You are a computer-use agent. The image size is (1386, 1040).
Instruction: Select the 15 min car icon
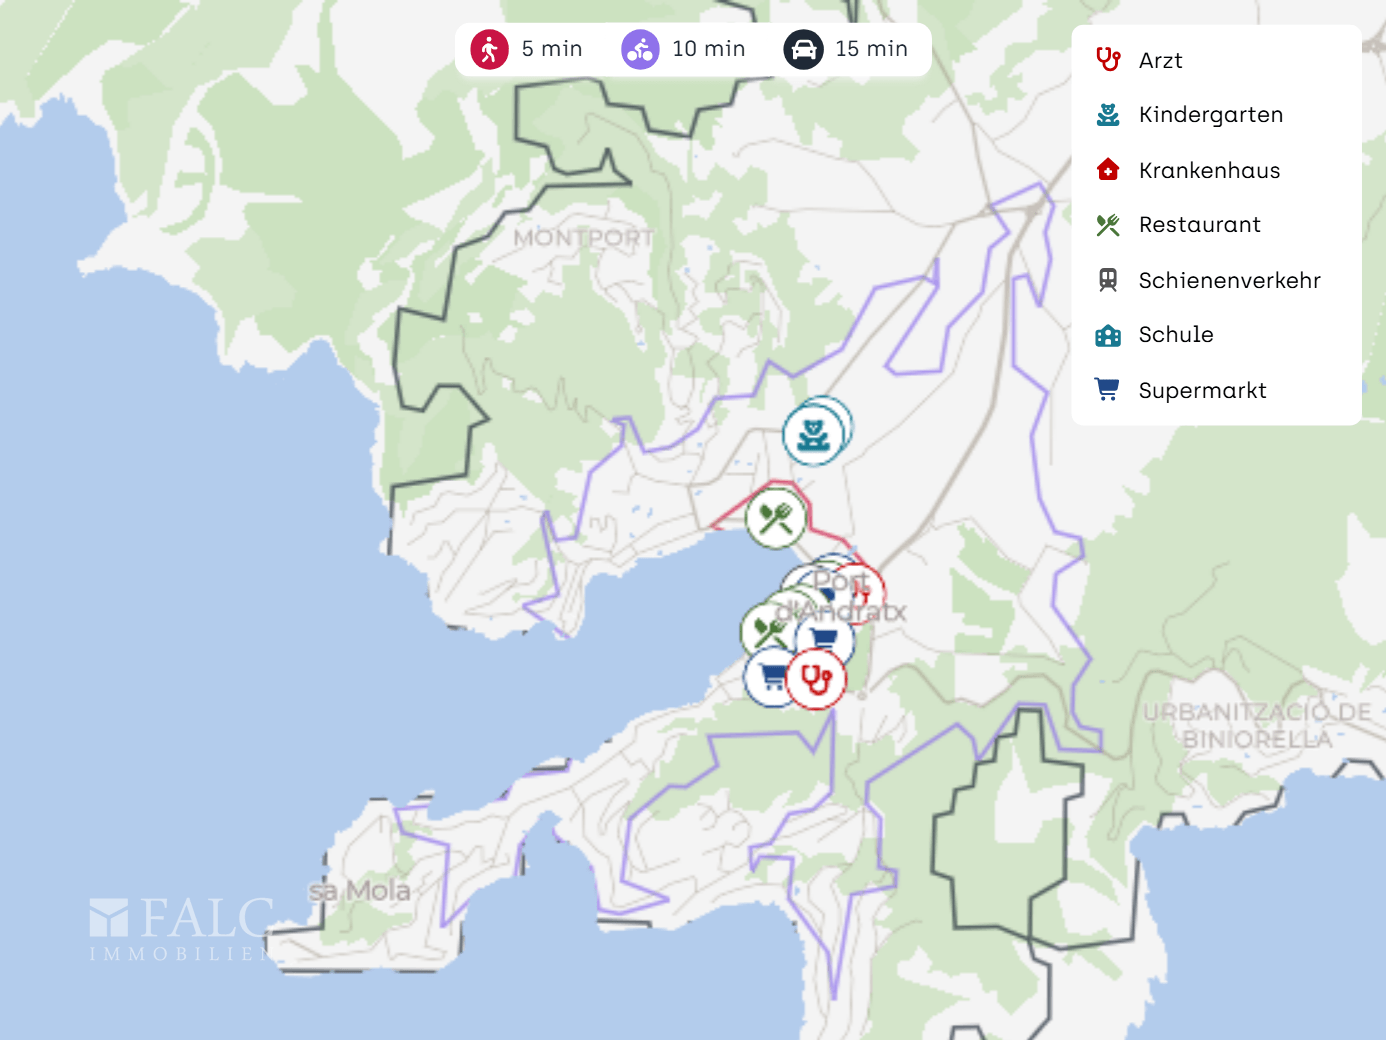point(803,49)
